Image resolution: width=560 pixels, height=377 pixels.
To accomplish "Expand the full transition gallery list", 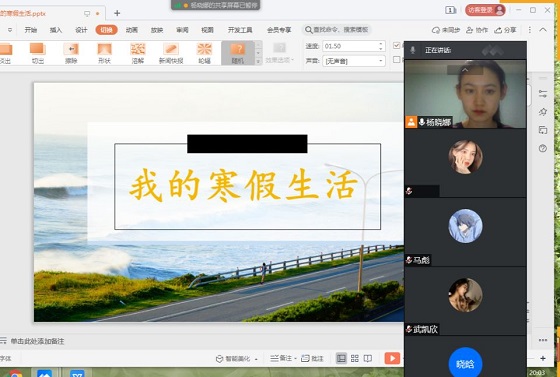I will coord(258,61).
